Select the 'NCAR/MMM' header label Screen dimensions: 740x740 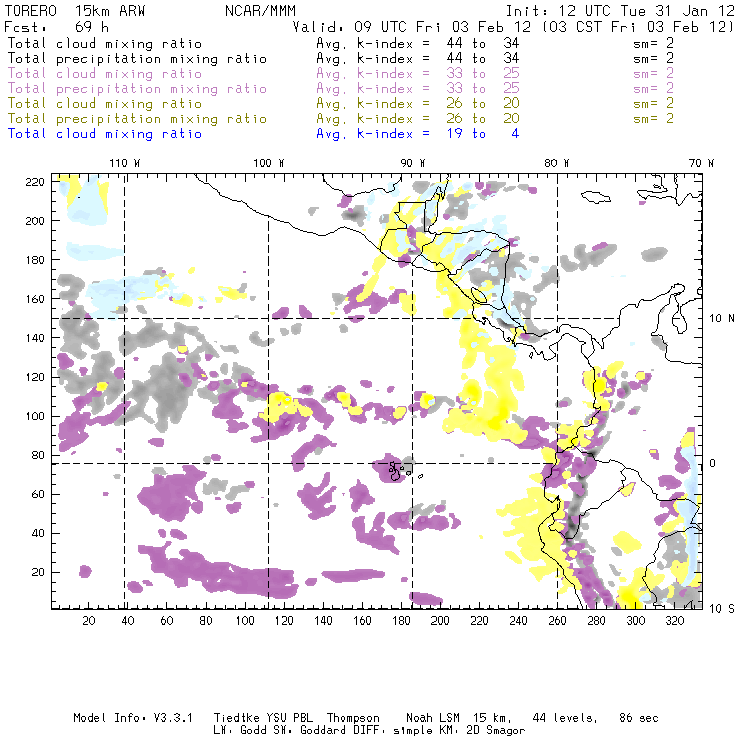[260, 11]
